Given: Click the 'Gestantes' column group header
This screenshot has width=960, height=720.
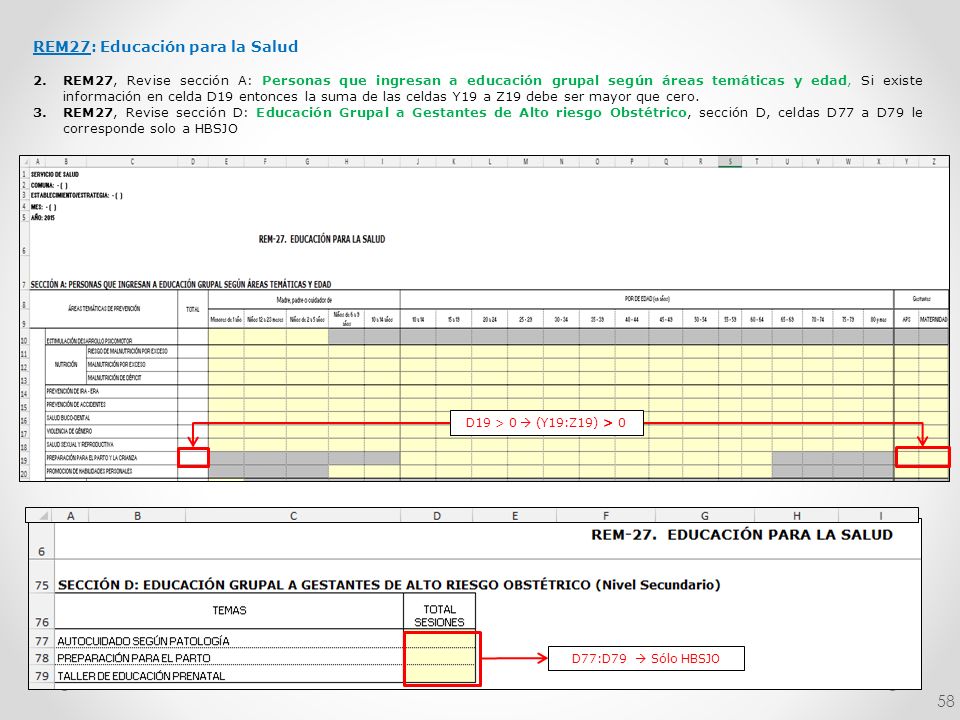Looking at the screenshot, I should coord(921,299).
